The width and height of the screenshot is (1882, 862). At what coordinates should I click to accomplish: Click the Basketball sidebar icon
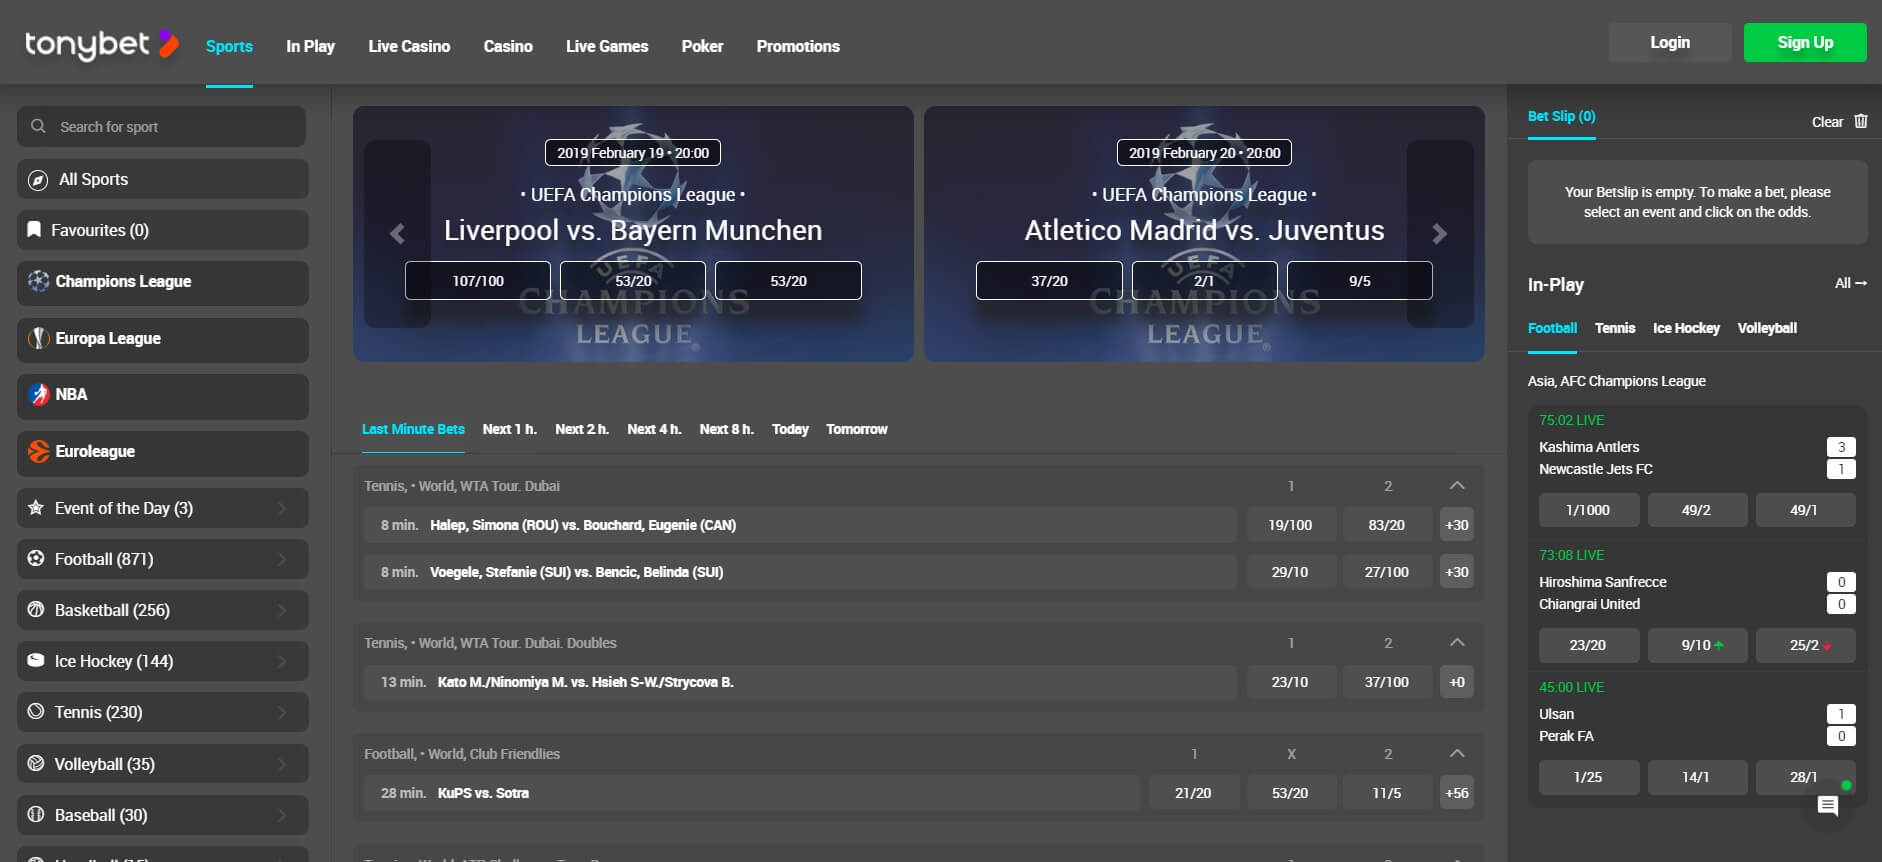36,610
